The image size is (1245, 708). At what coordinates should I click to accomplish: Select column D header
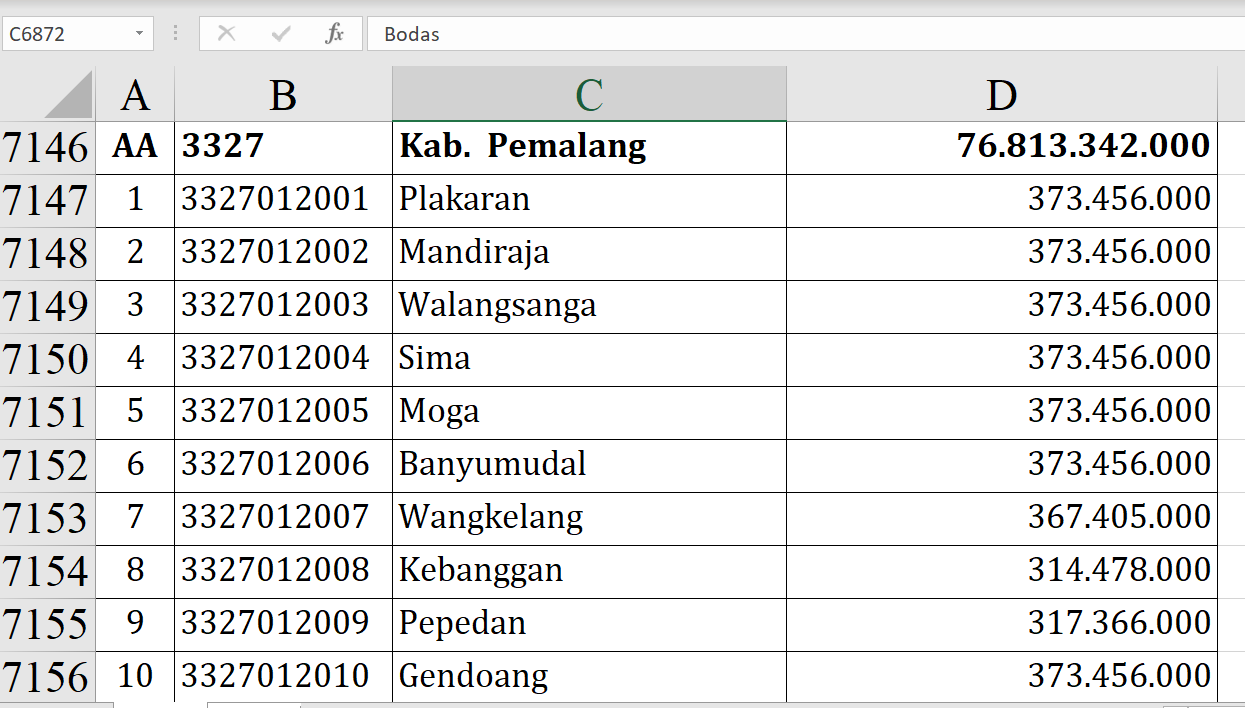point(1001,95)
